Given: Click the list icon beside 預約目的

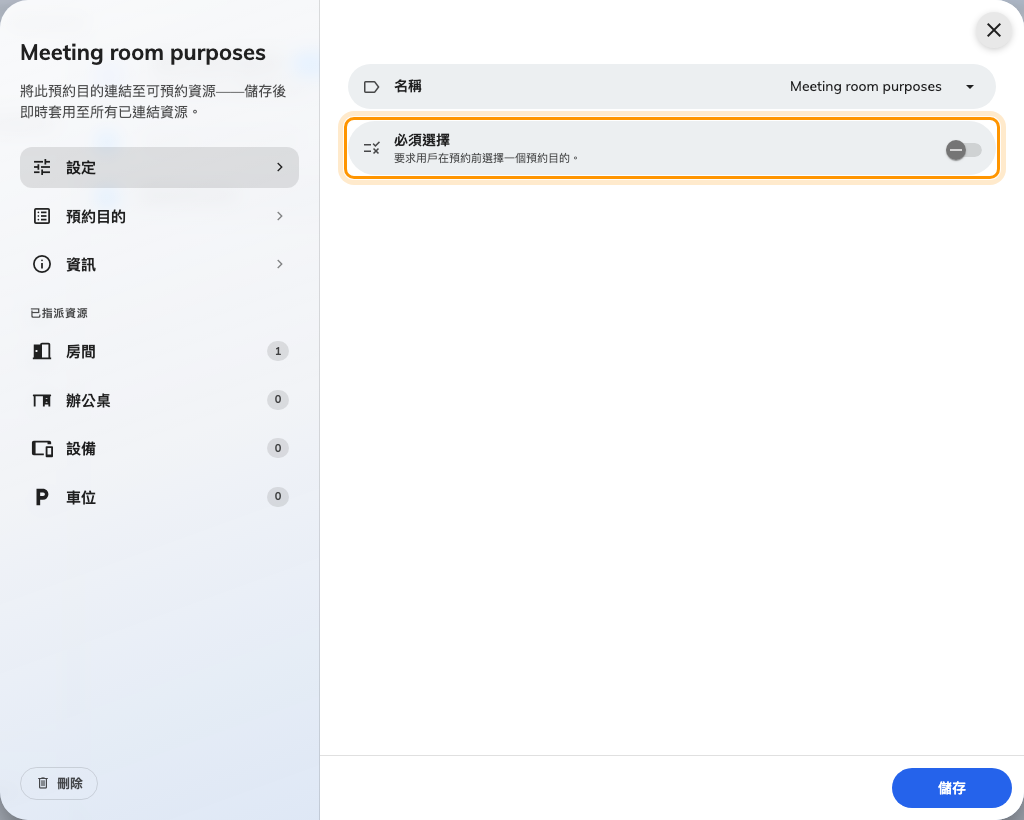Looking at the screenshot, I should click(42, 216).
